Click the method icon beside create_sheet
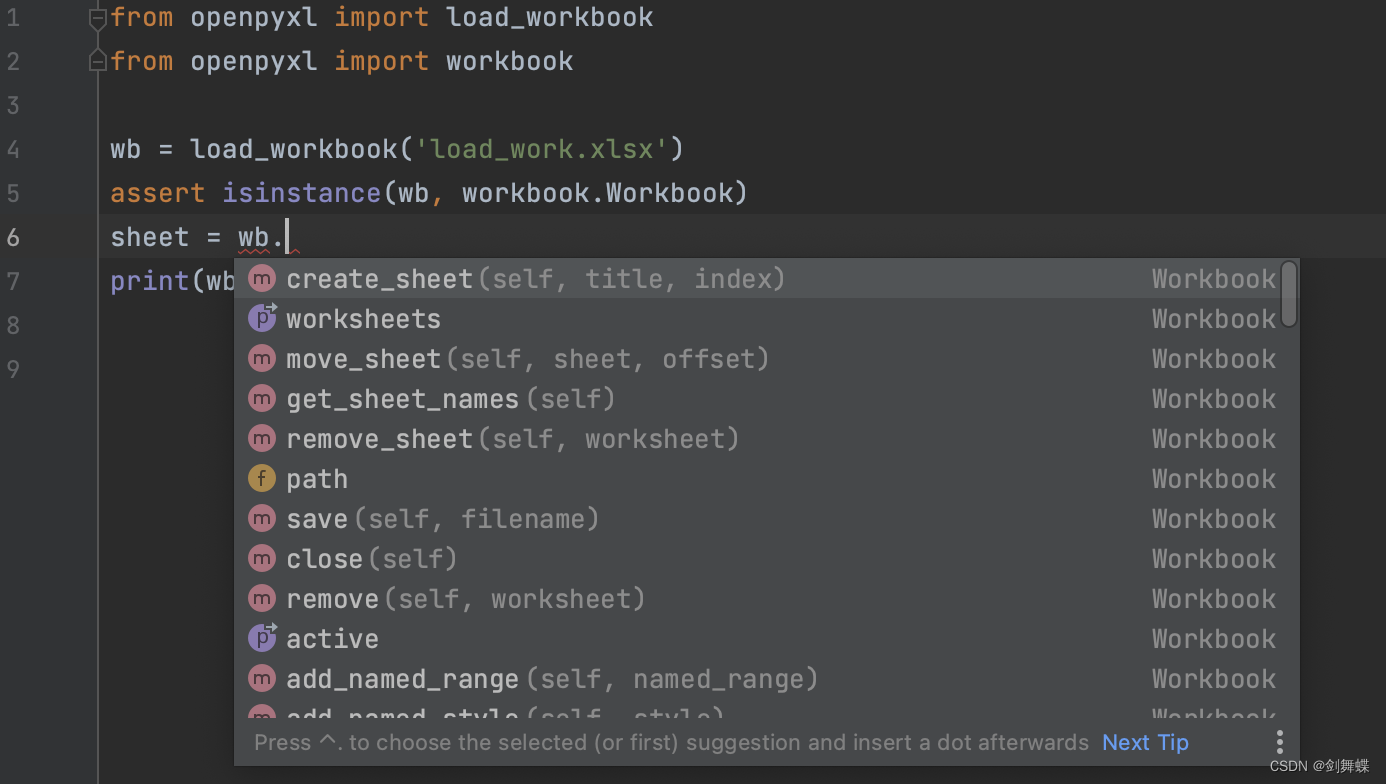 pos(261,279)
